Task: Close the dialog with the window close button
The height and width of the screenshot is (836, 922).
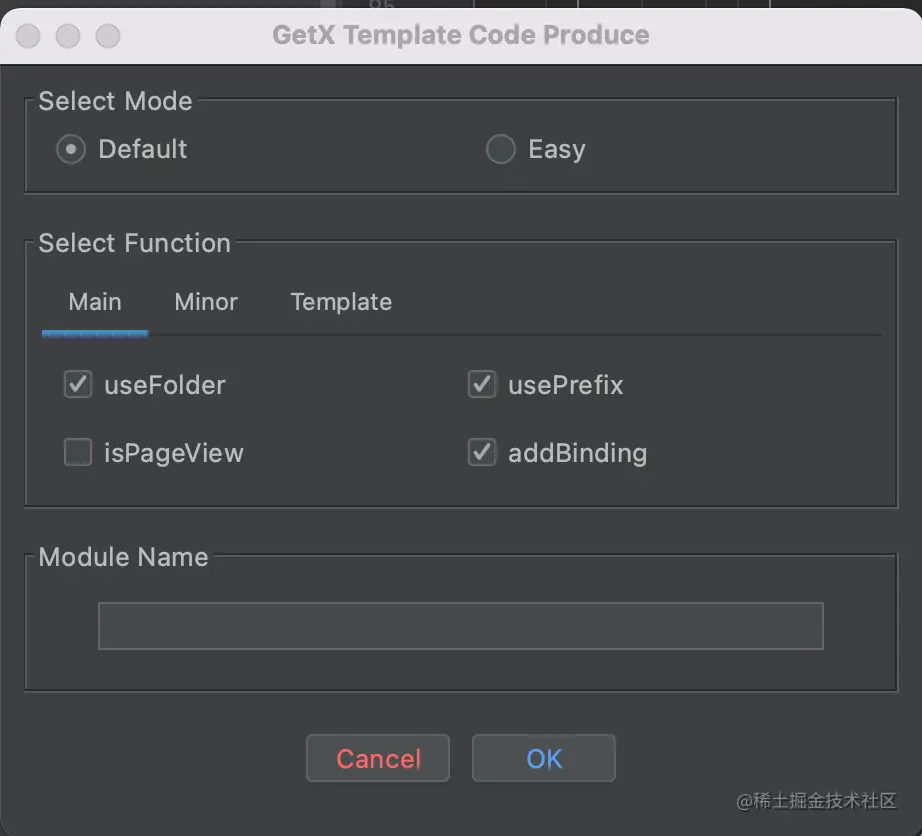Action: (28, 37)
